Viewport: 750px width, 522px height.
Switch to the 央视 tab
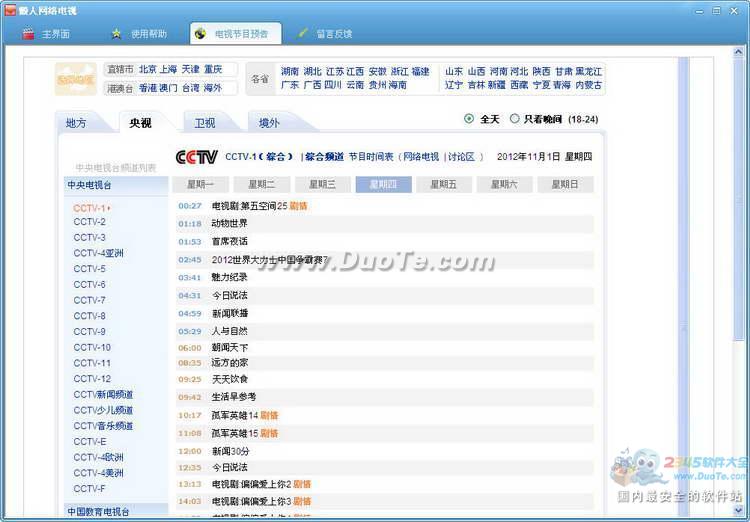tap(141, 123)
